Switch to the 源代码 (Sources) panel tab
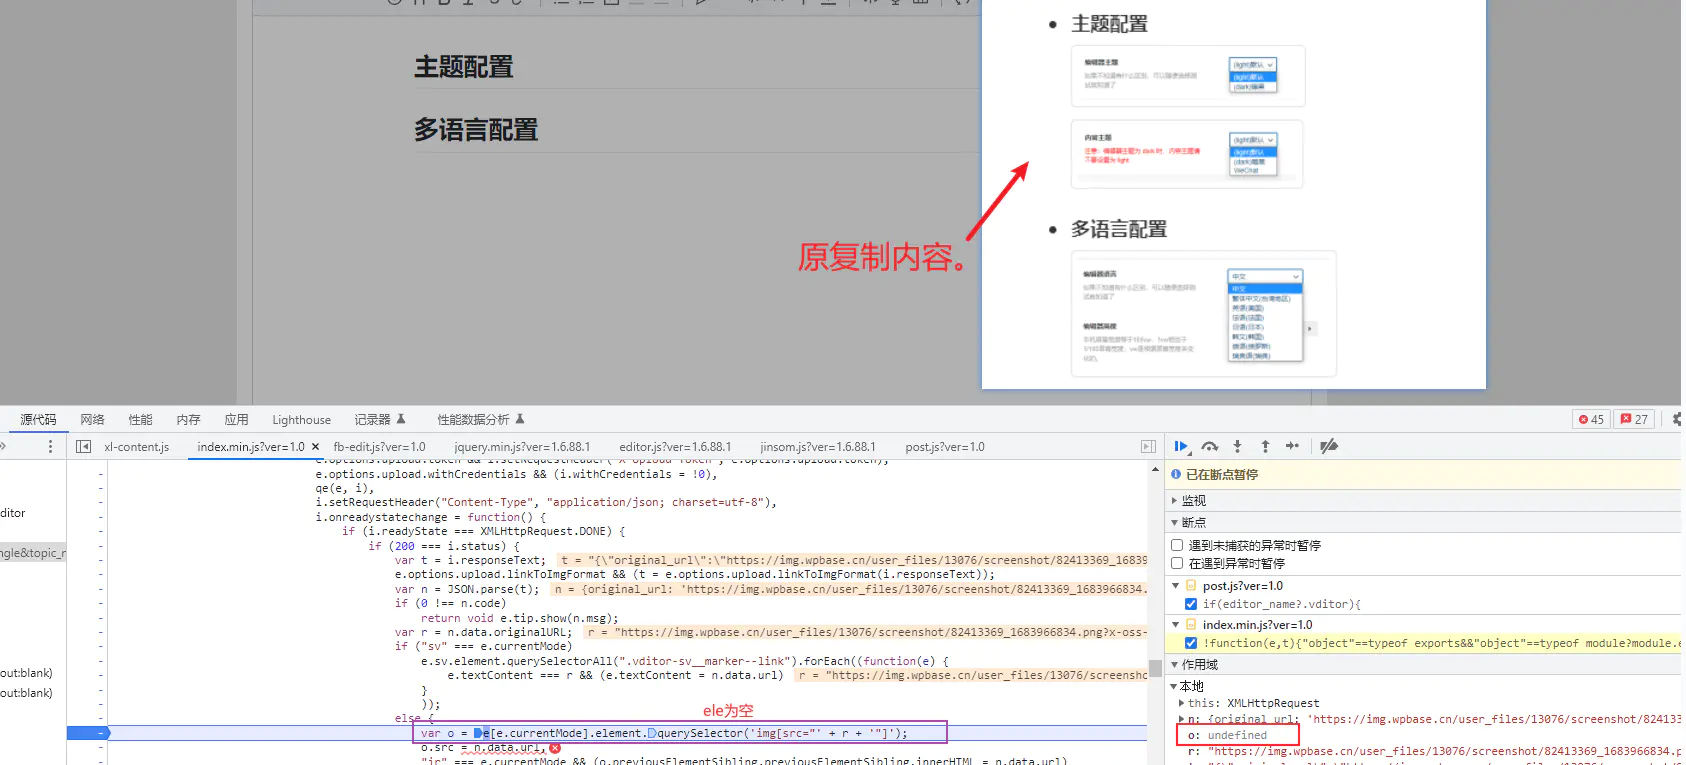Viewport: 1686px width, 765px height. point(38,420)
